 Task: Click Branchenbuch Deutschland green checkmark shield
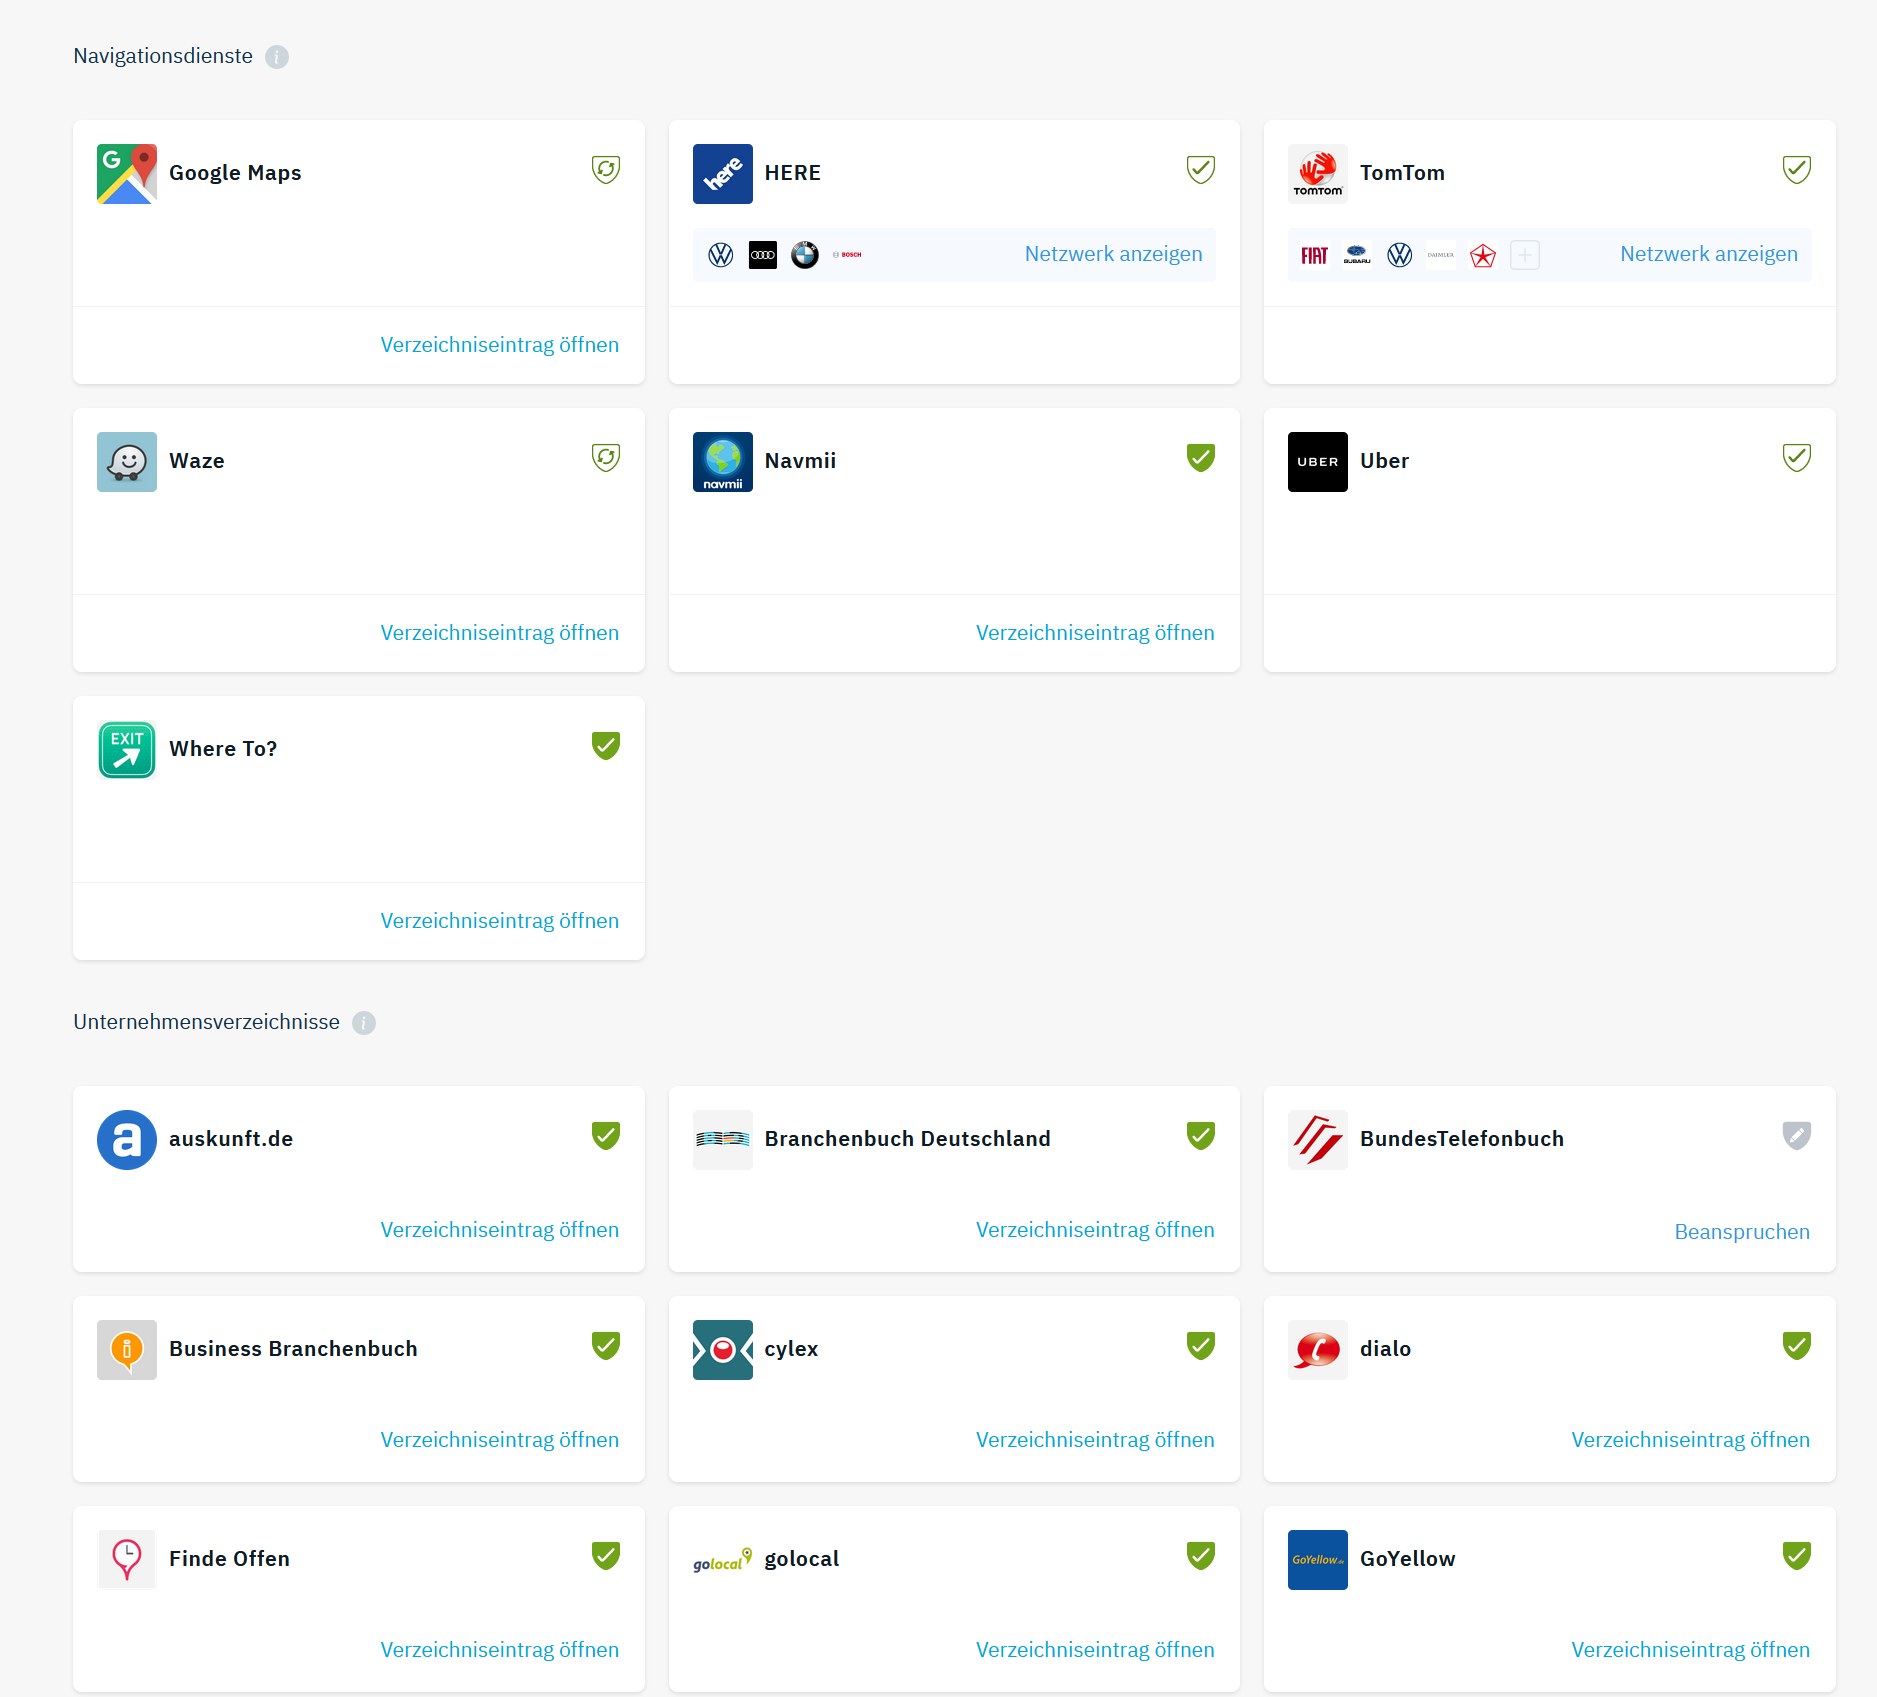[x=1201, y=1136]
